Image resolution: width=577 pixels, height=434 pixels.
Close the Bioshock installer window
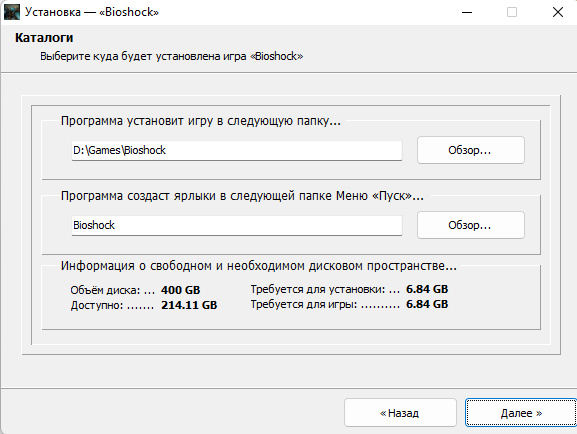(x=558, y=12)
